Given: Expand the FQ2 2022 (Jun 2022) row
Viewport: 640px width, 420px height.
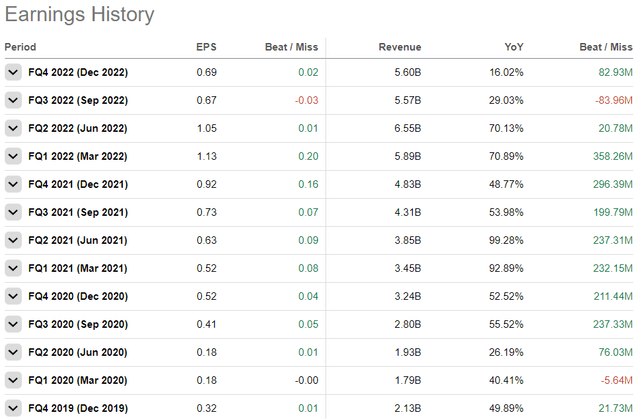Looking at the screenshot, I should [13, 129].
